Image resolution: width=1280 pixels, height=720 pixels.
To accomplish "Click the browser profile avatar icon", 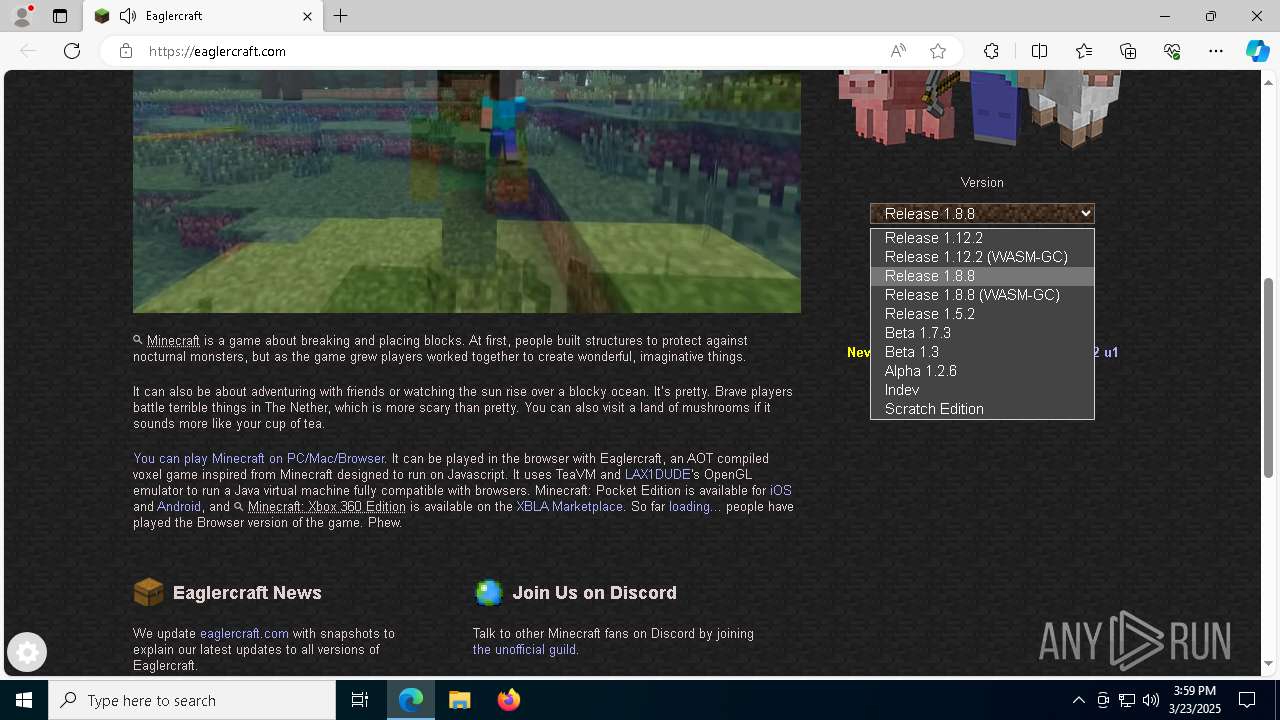I will [x=22, y=16].
